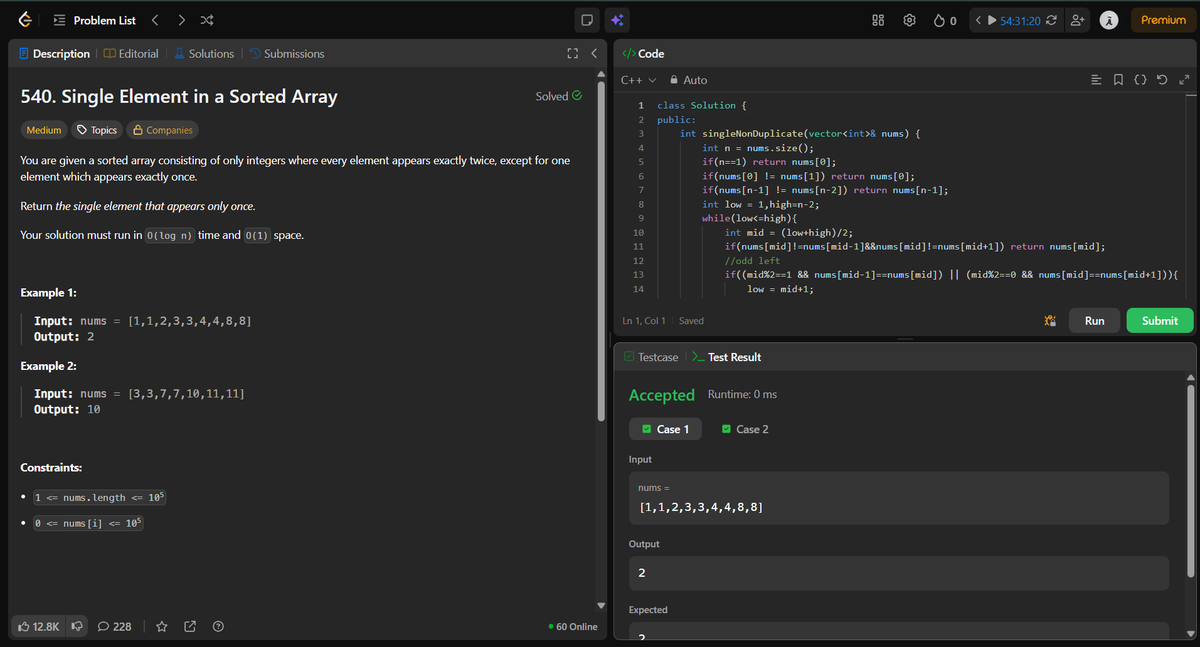Viewport: 1200px width, 647px height.
Task: Click the debugger bug icon
Action: click(1049, 321)
